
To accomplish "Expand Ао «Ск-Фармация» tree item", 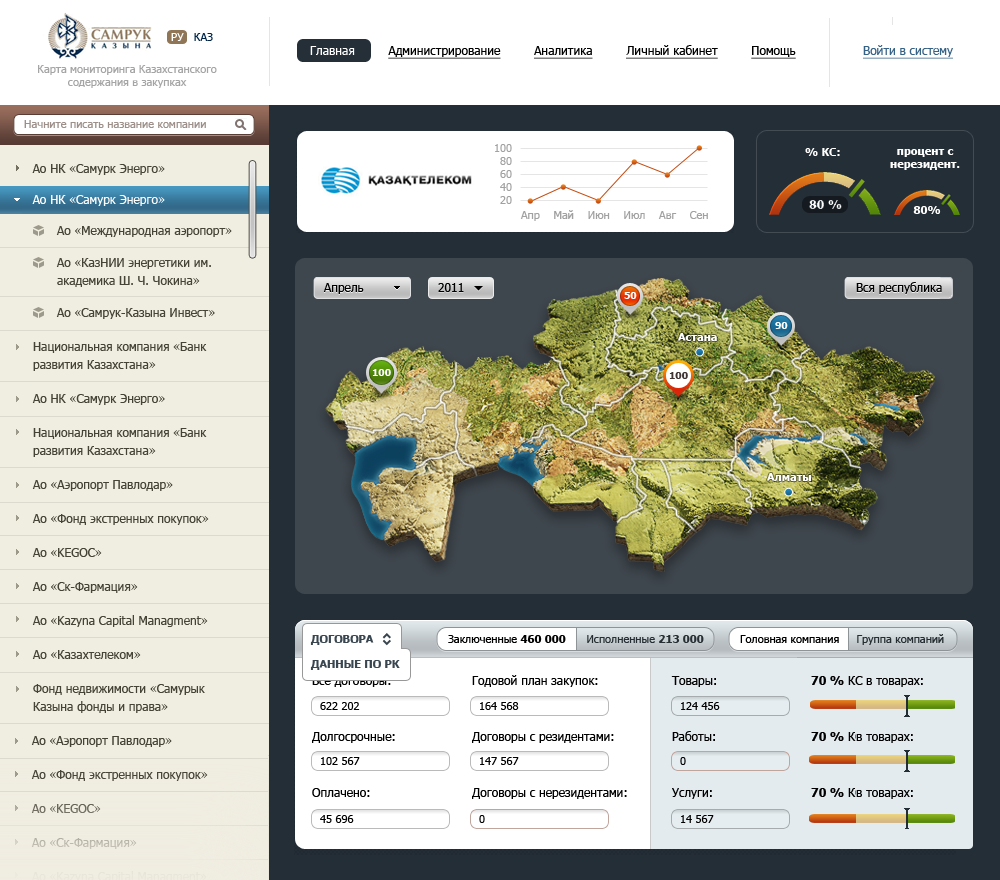I will coord(17,586).
